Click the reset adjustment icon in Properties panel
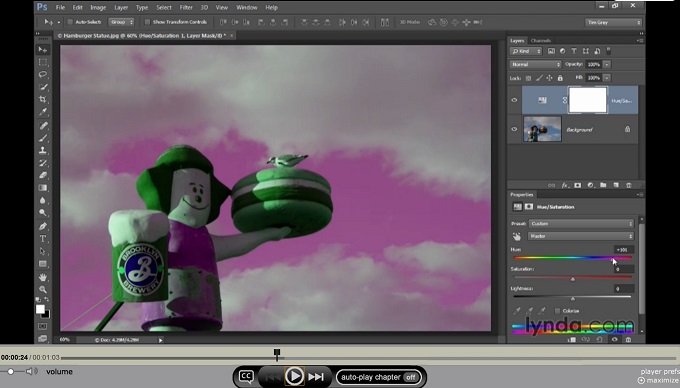The height and width of the screenshot is (388, 680). pos(599,339)
